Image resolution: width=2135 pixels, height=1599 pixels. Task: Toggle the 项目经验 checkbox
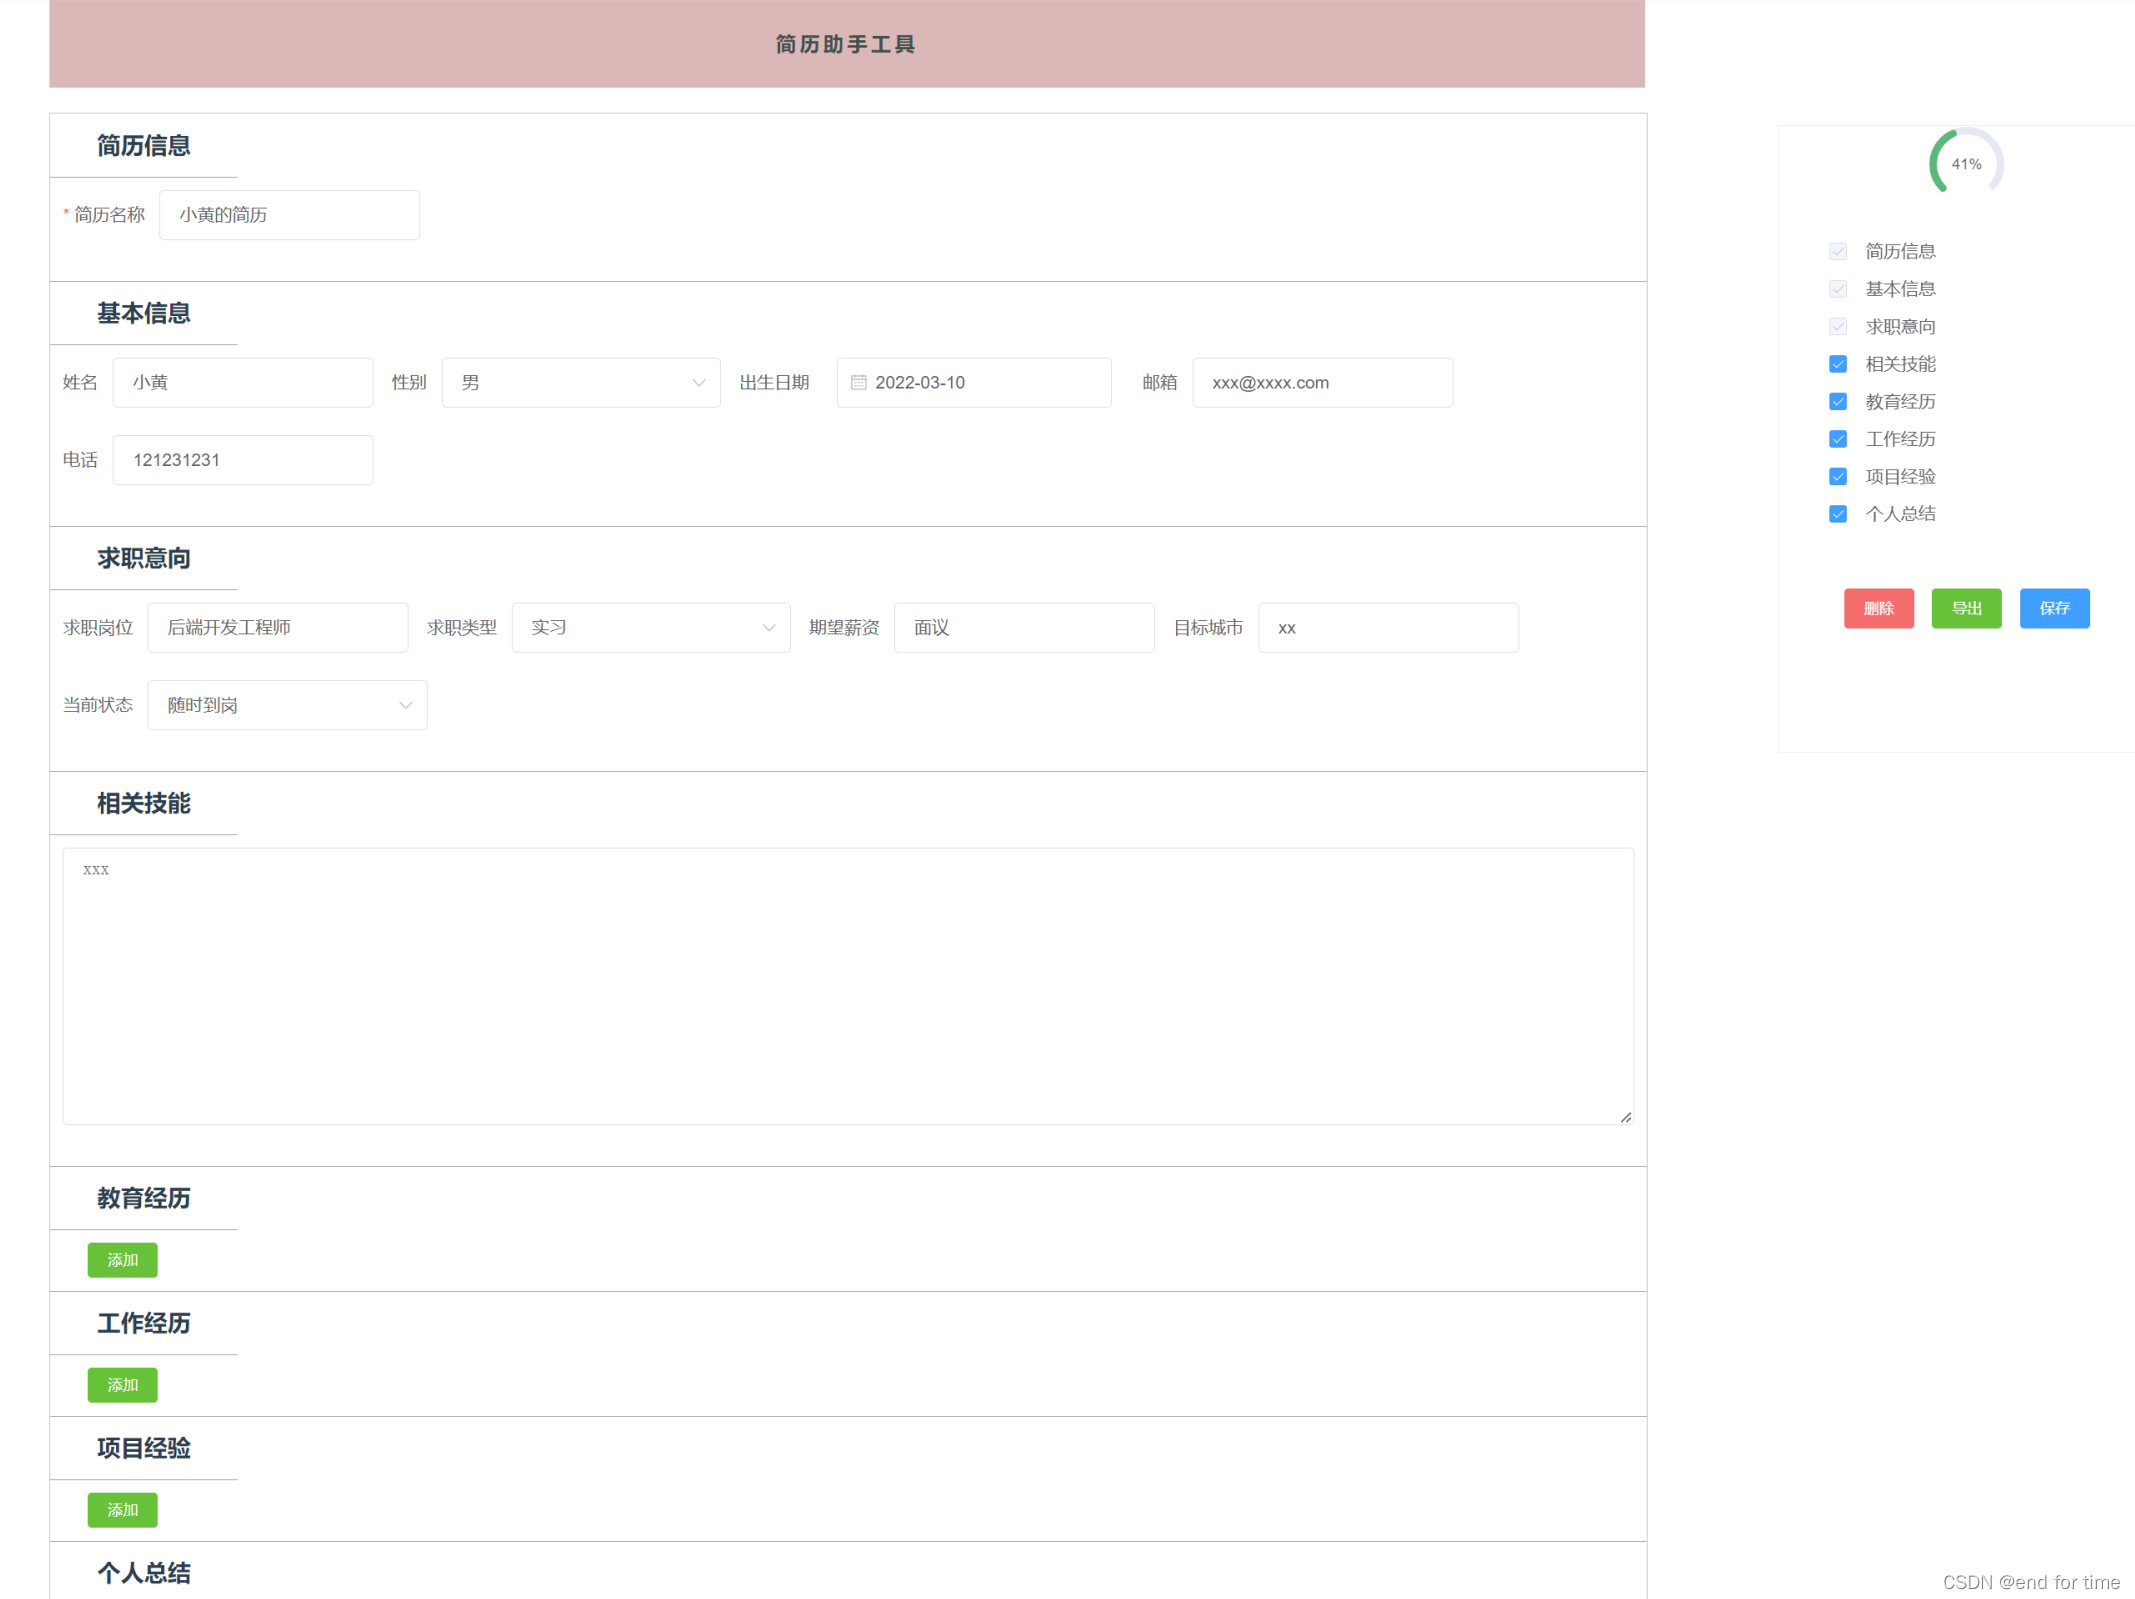[1837, 477]
